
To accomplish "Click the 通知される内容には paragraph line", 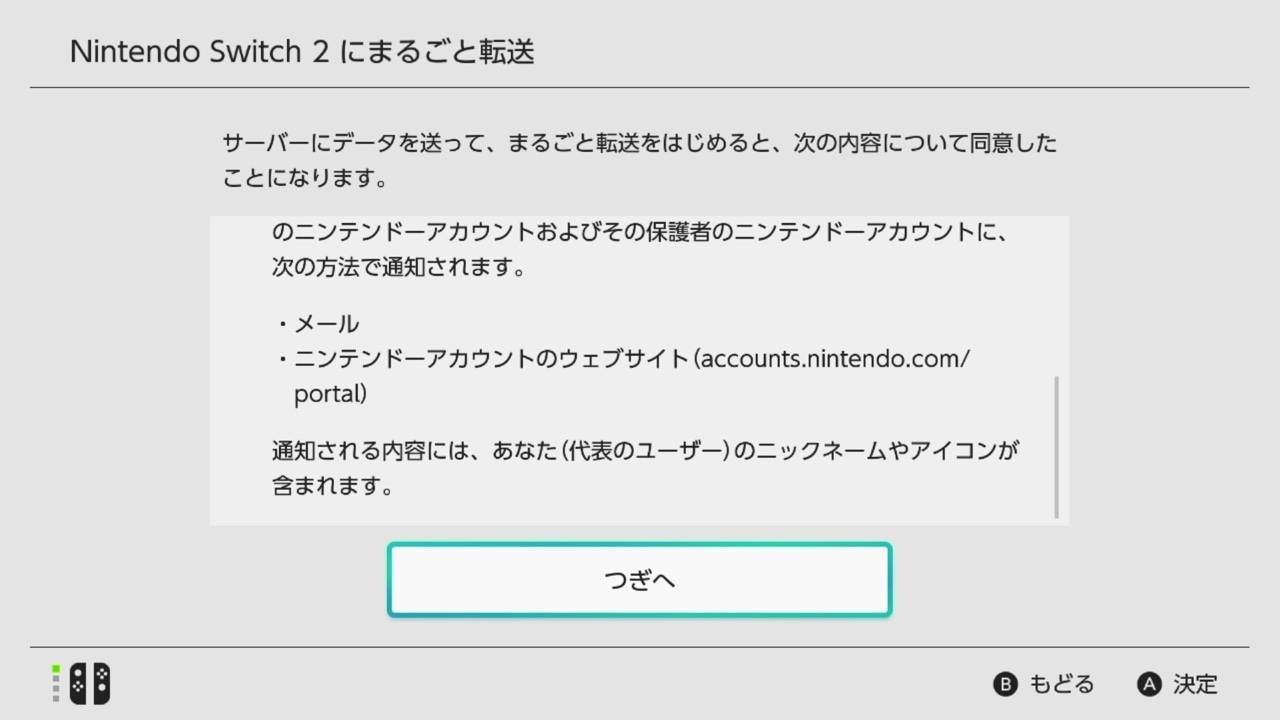I will pos(645,450).
